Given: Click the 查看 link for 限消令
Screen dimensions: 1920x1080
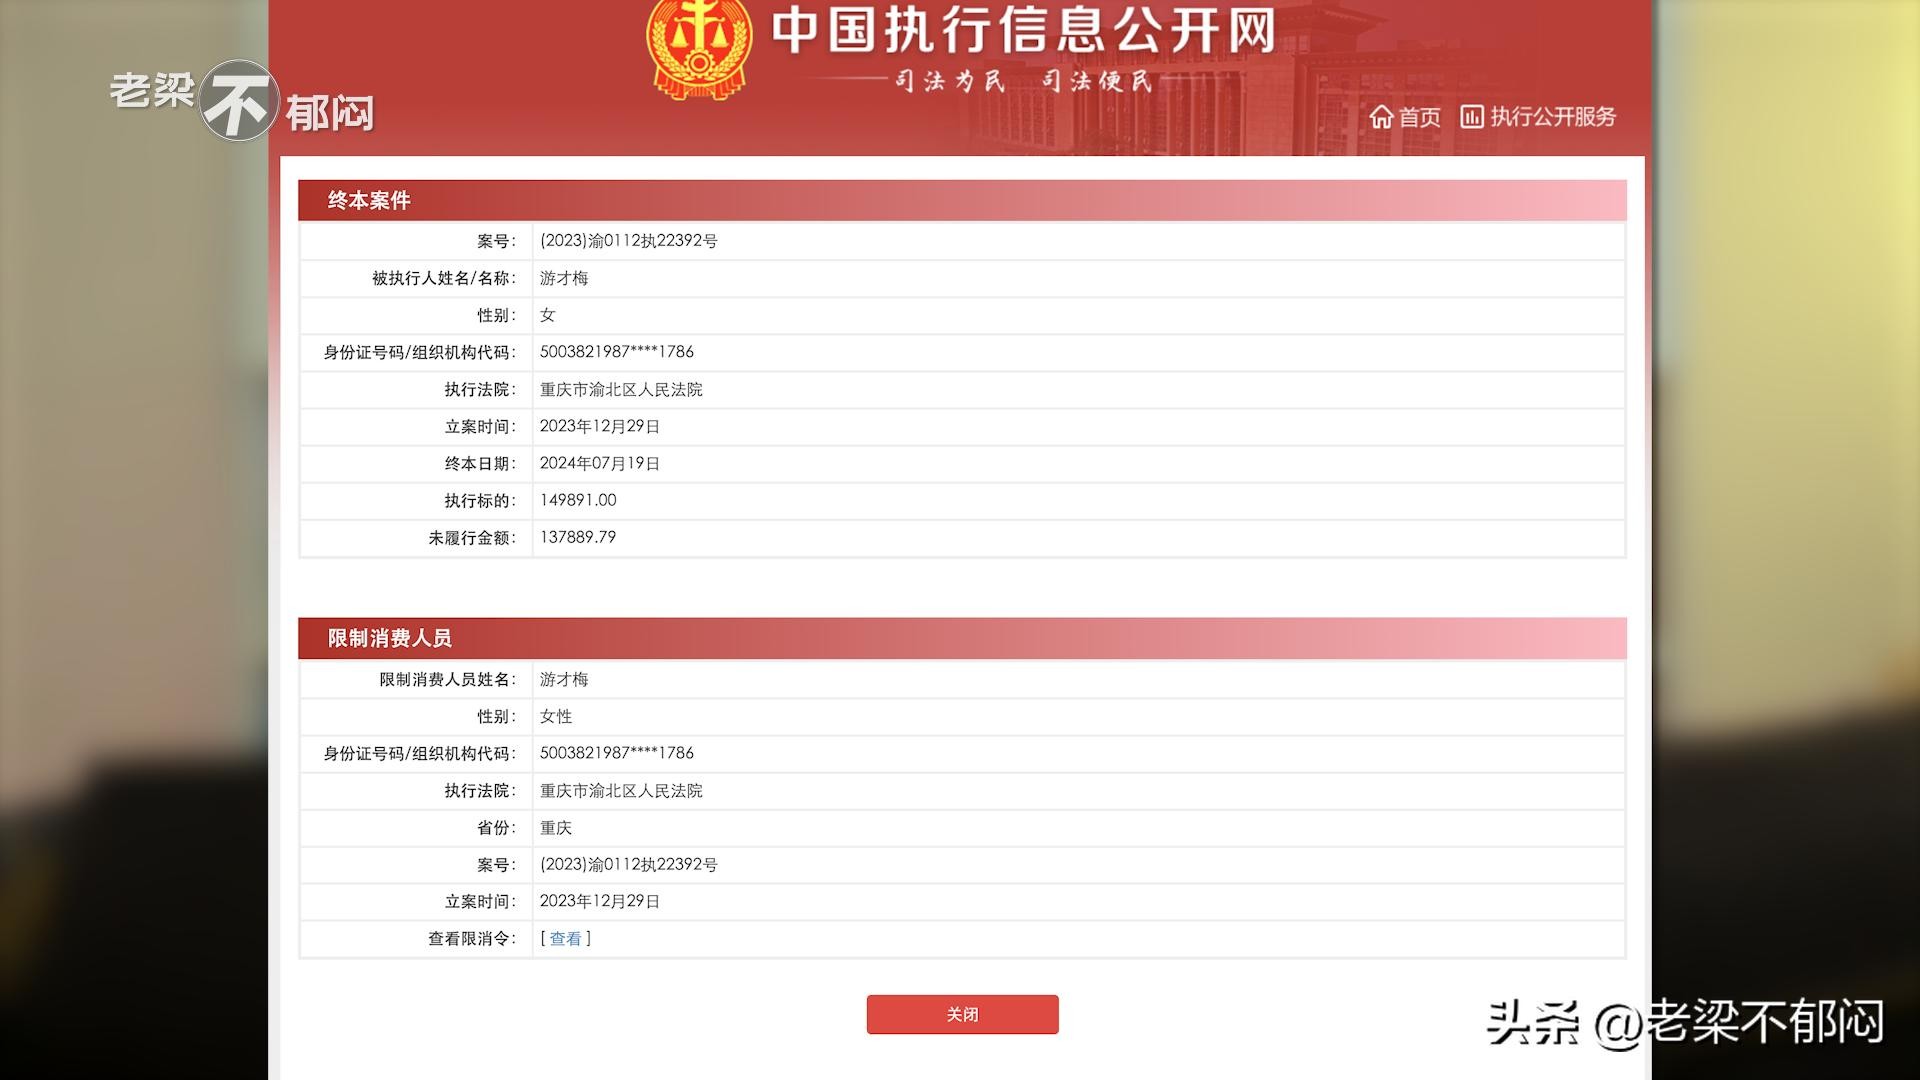Looking at the screenshot, I should (565, 938).
